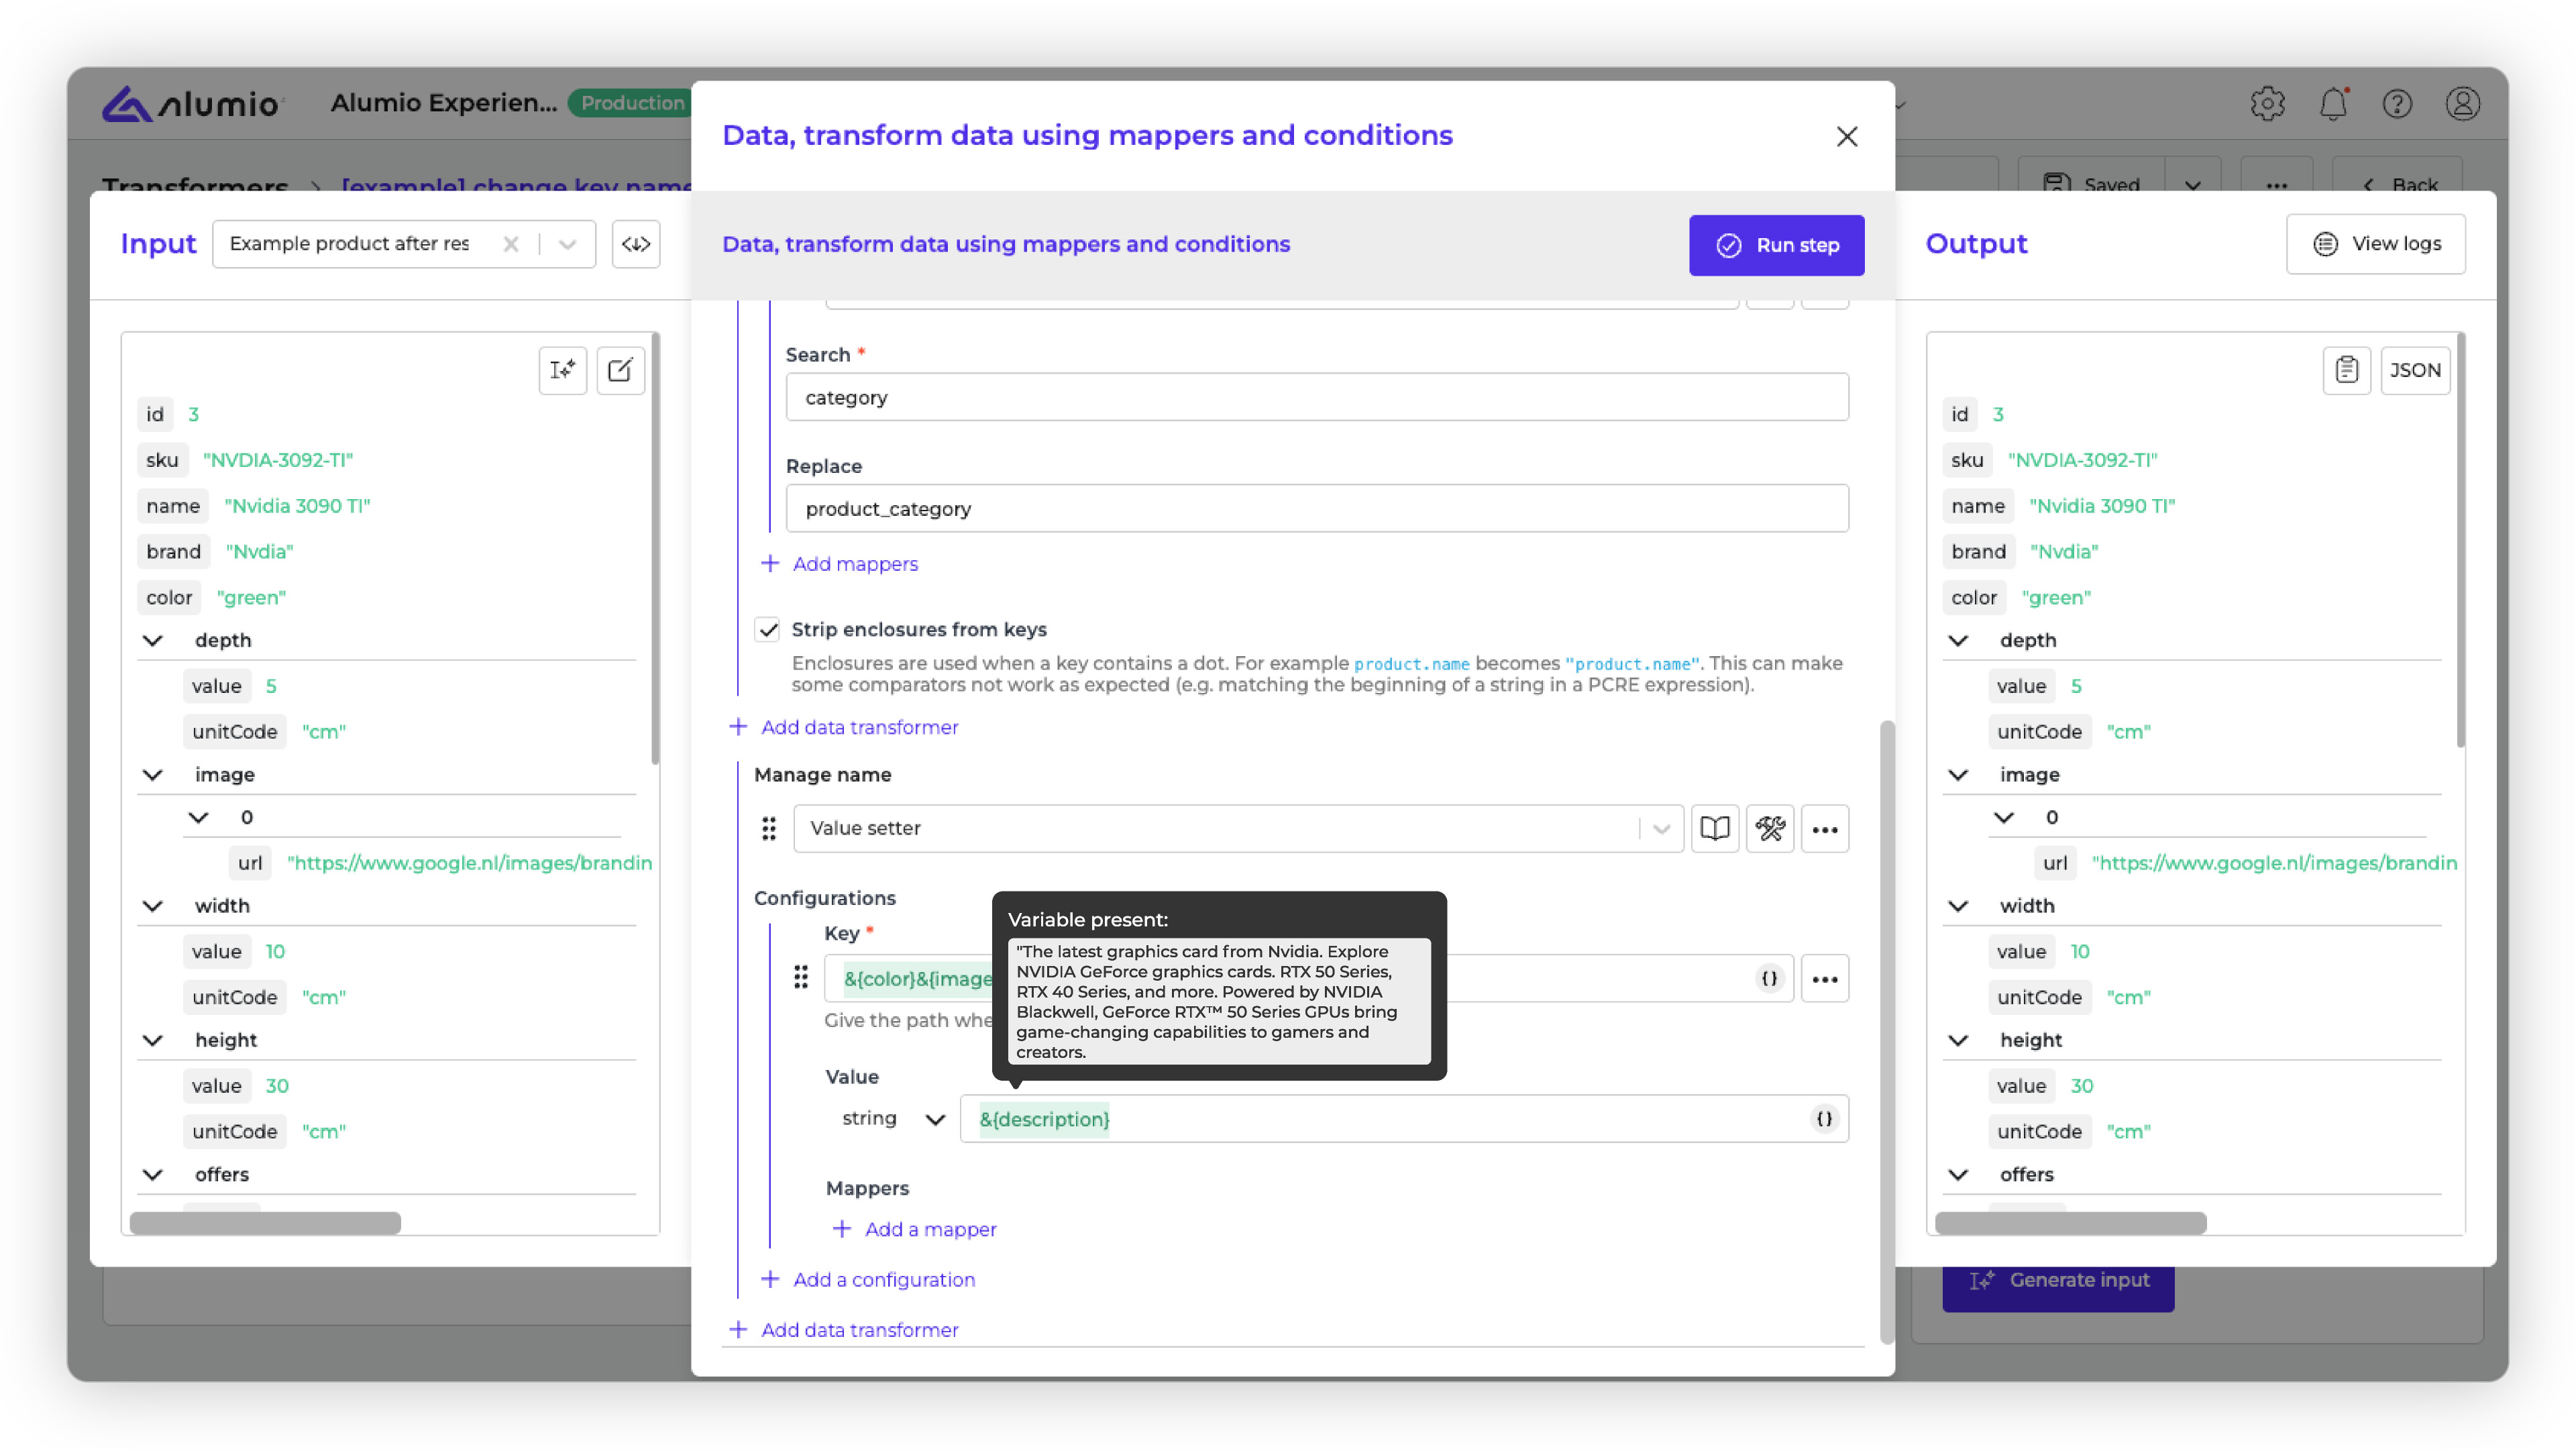This screenshot has height=1449, width=2576.
Task: Collapse the depth node in Input
Action: [153, 640]
